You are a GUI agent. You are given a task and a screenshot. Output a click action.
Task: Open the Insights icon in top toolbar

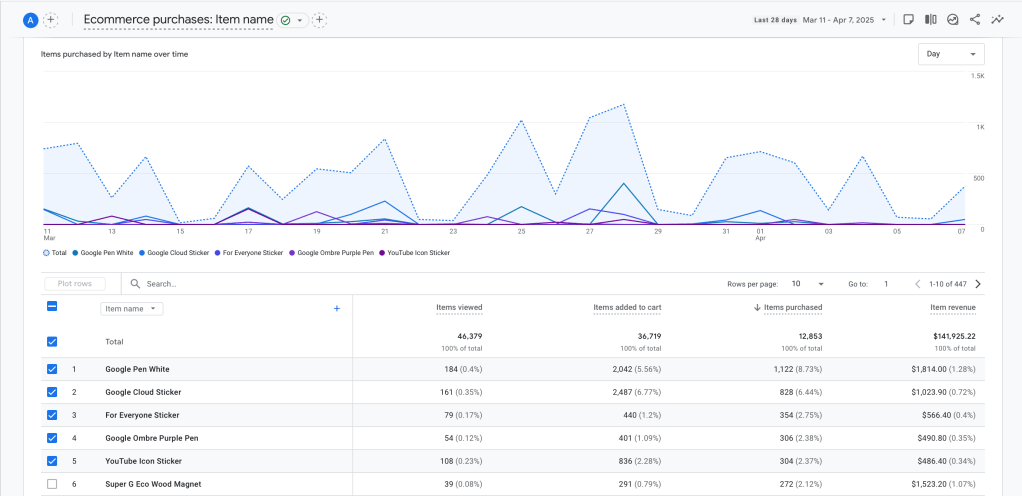tap(953, 19)
